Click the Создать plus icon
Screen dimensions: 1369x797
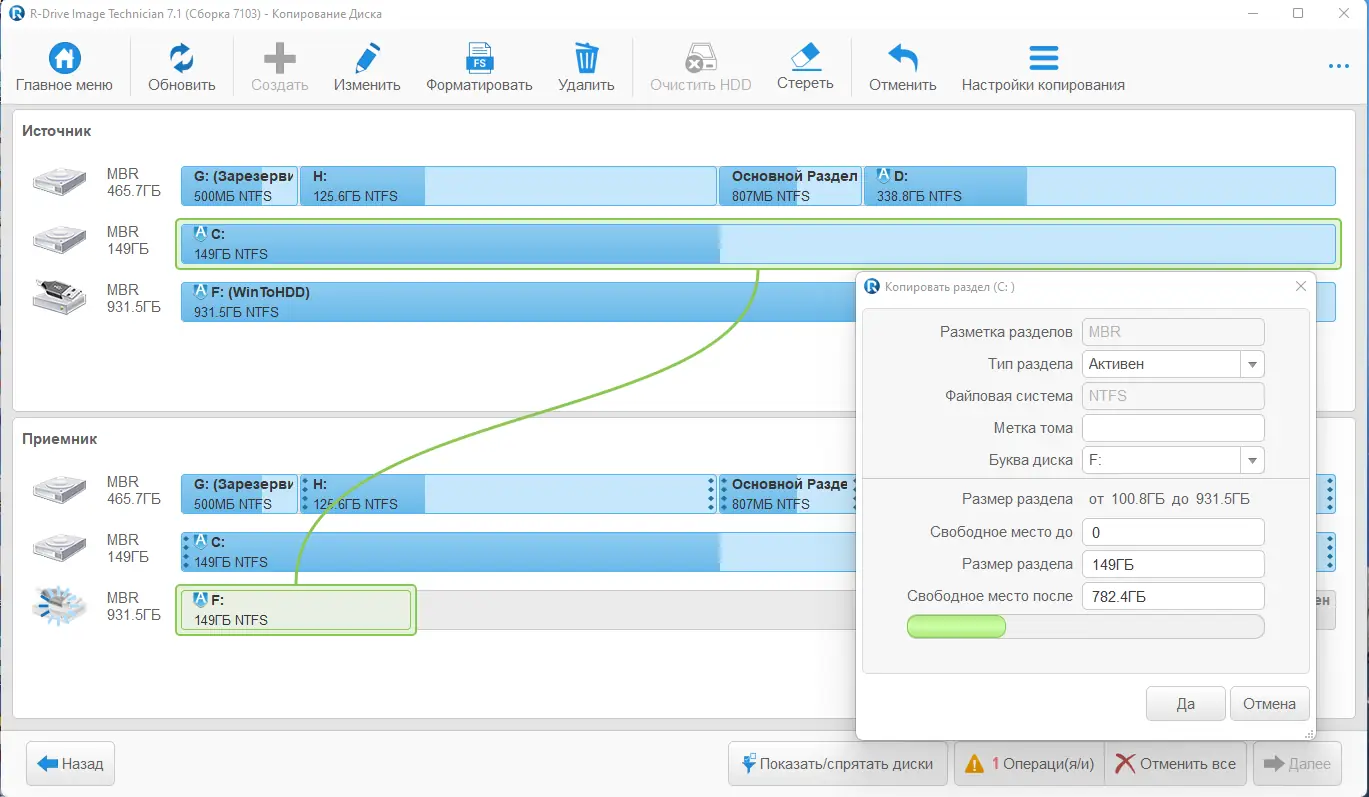pyautogui.click(x=280, y=58)
